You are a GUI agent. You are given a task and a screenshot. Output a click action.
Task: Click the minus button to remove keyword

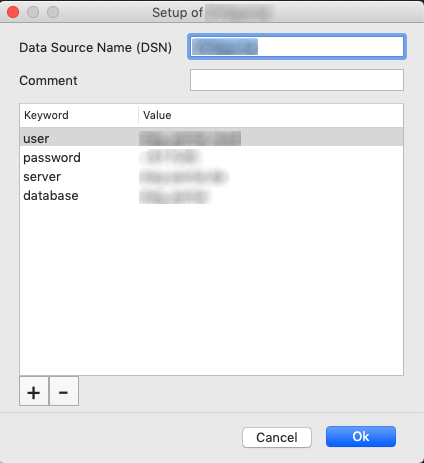(64, 391)
